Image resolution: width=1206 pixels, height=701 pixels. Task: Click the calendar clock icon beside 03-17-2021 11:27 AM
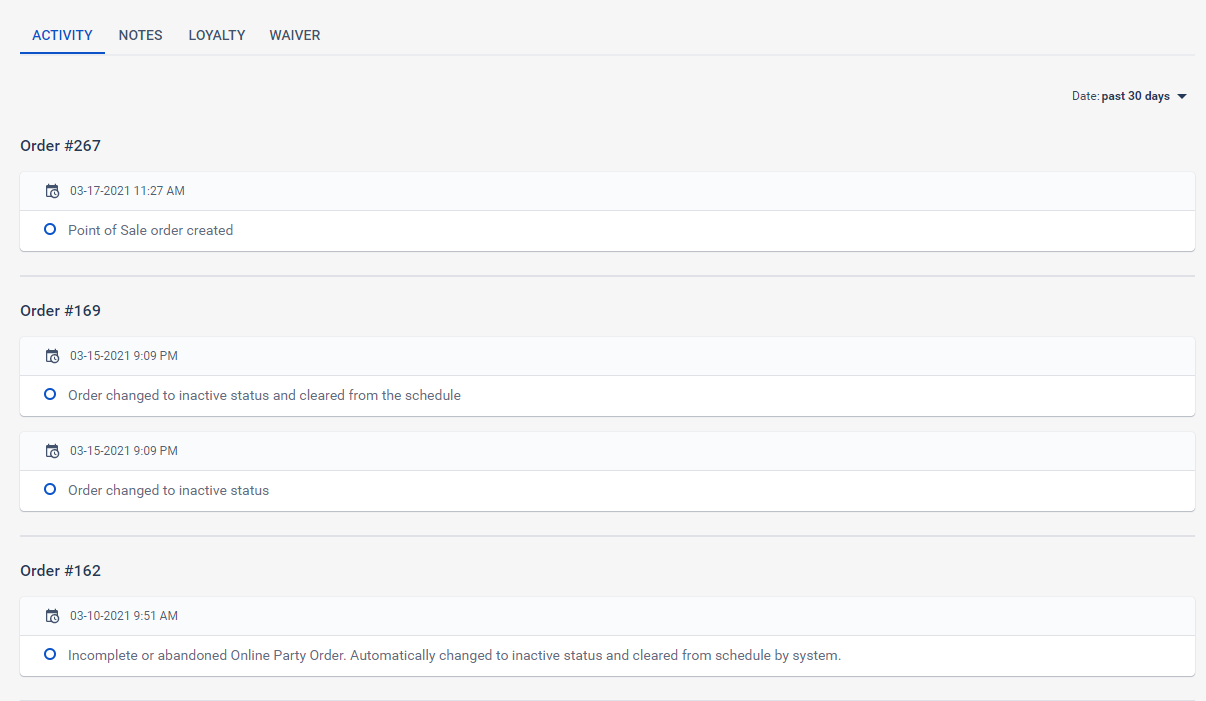53,191
